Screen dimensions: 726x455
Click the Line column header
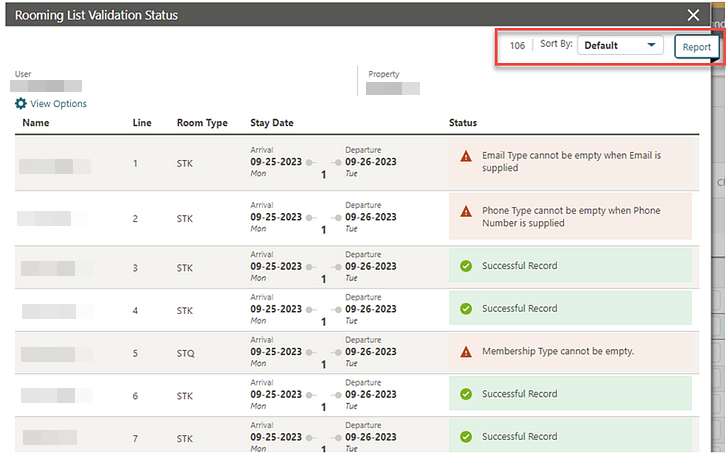(x=142, y=123)
